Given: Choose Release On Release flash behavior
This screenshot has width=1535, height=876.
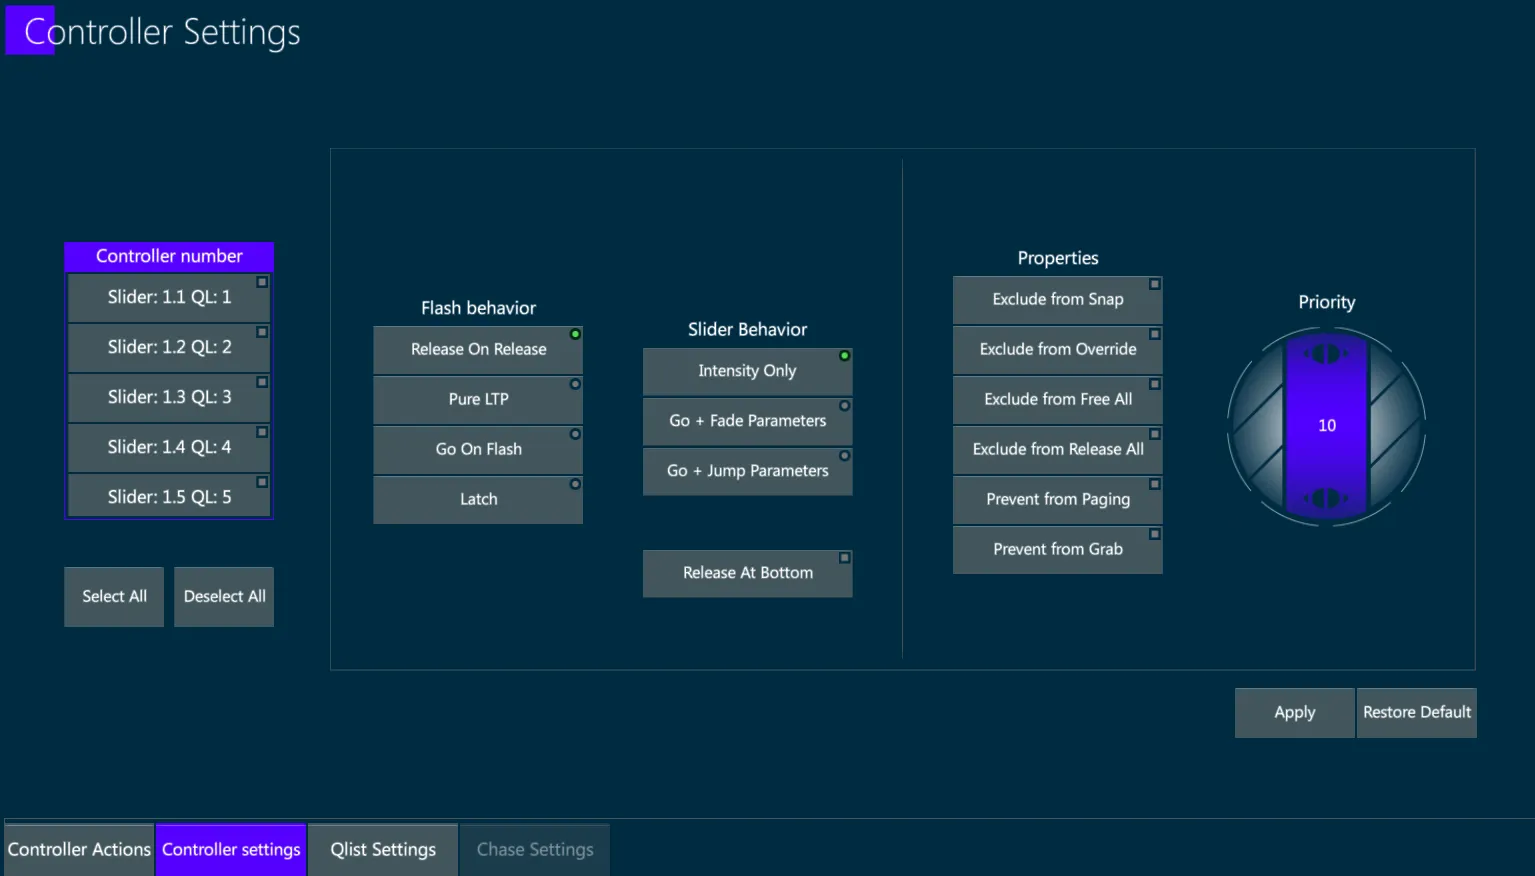Looking at the screenshot, I should pos(478,349).
